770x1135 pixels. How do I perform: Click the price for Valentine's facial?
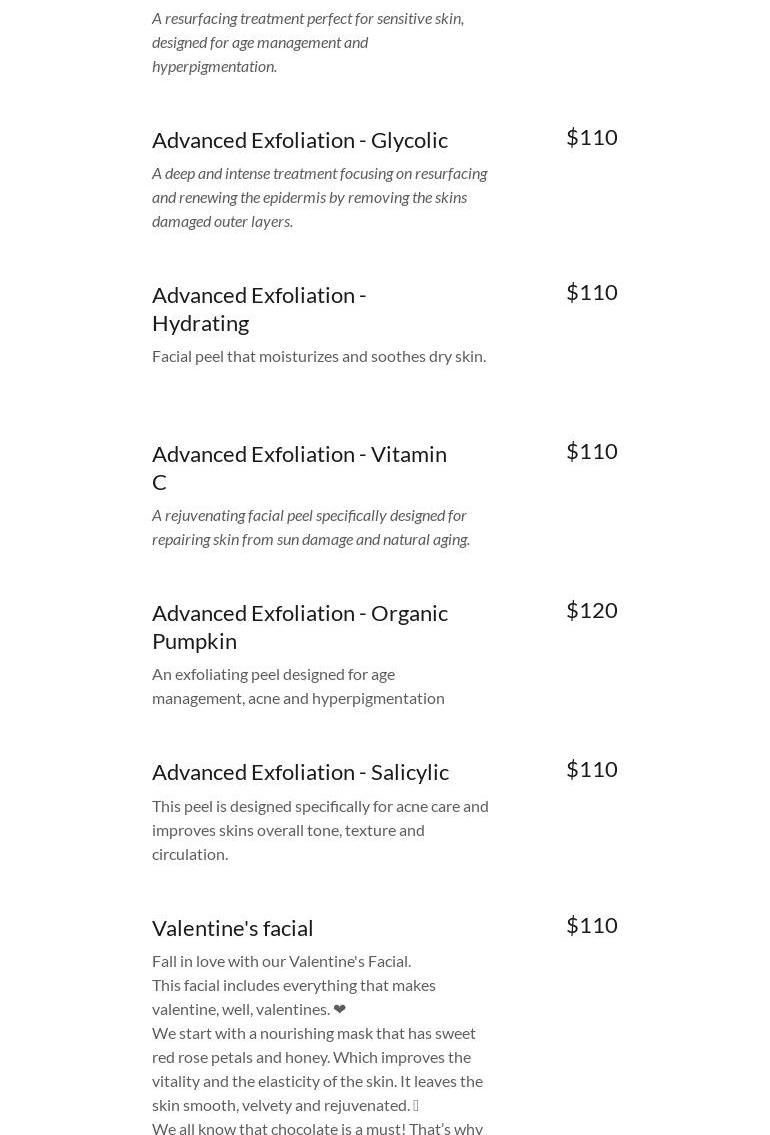coord(591,925)
